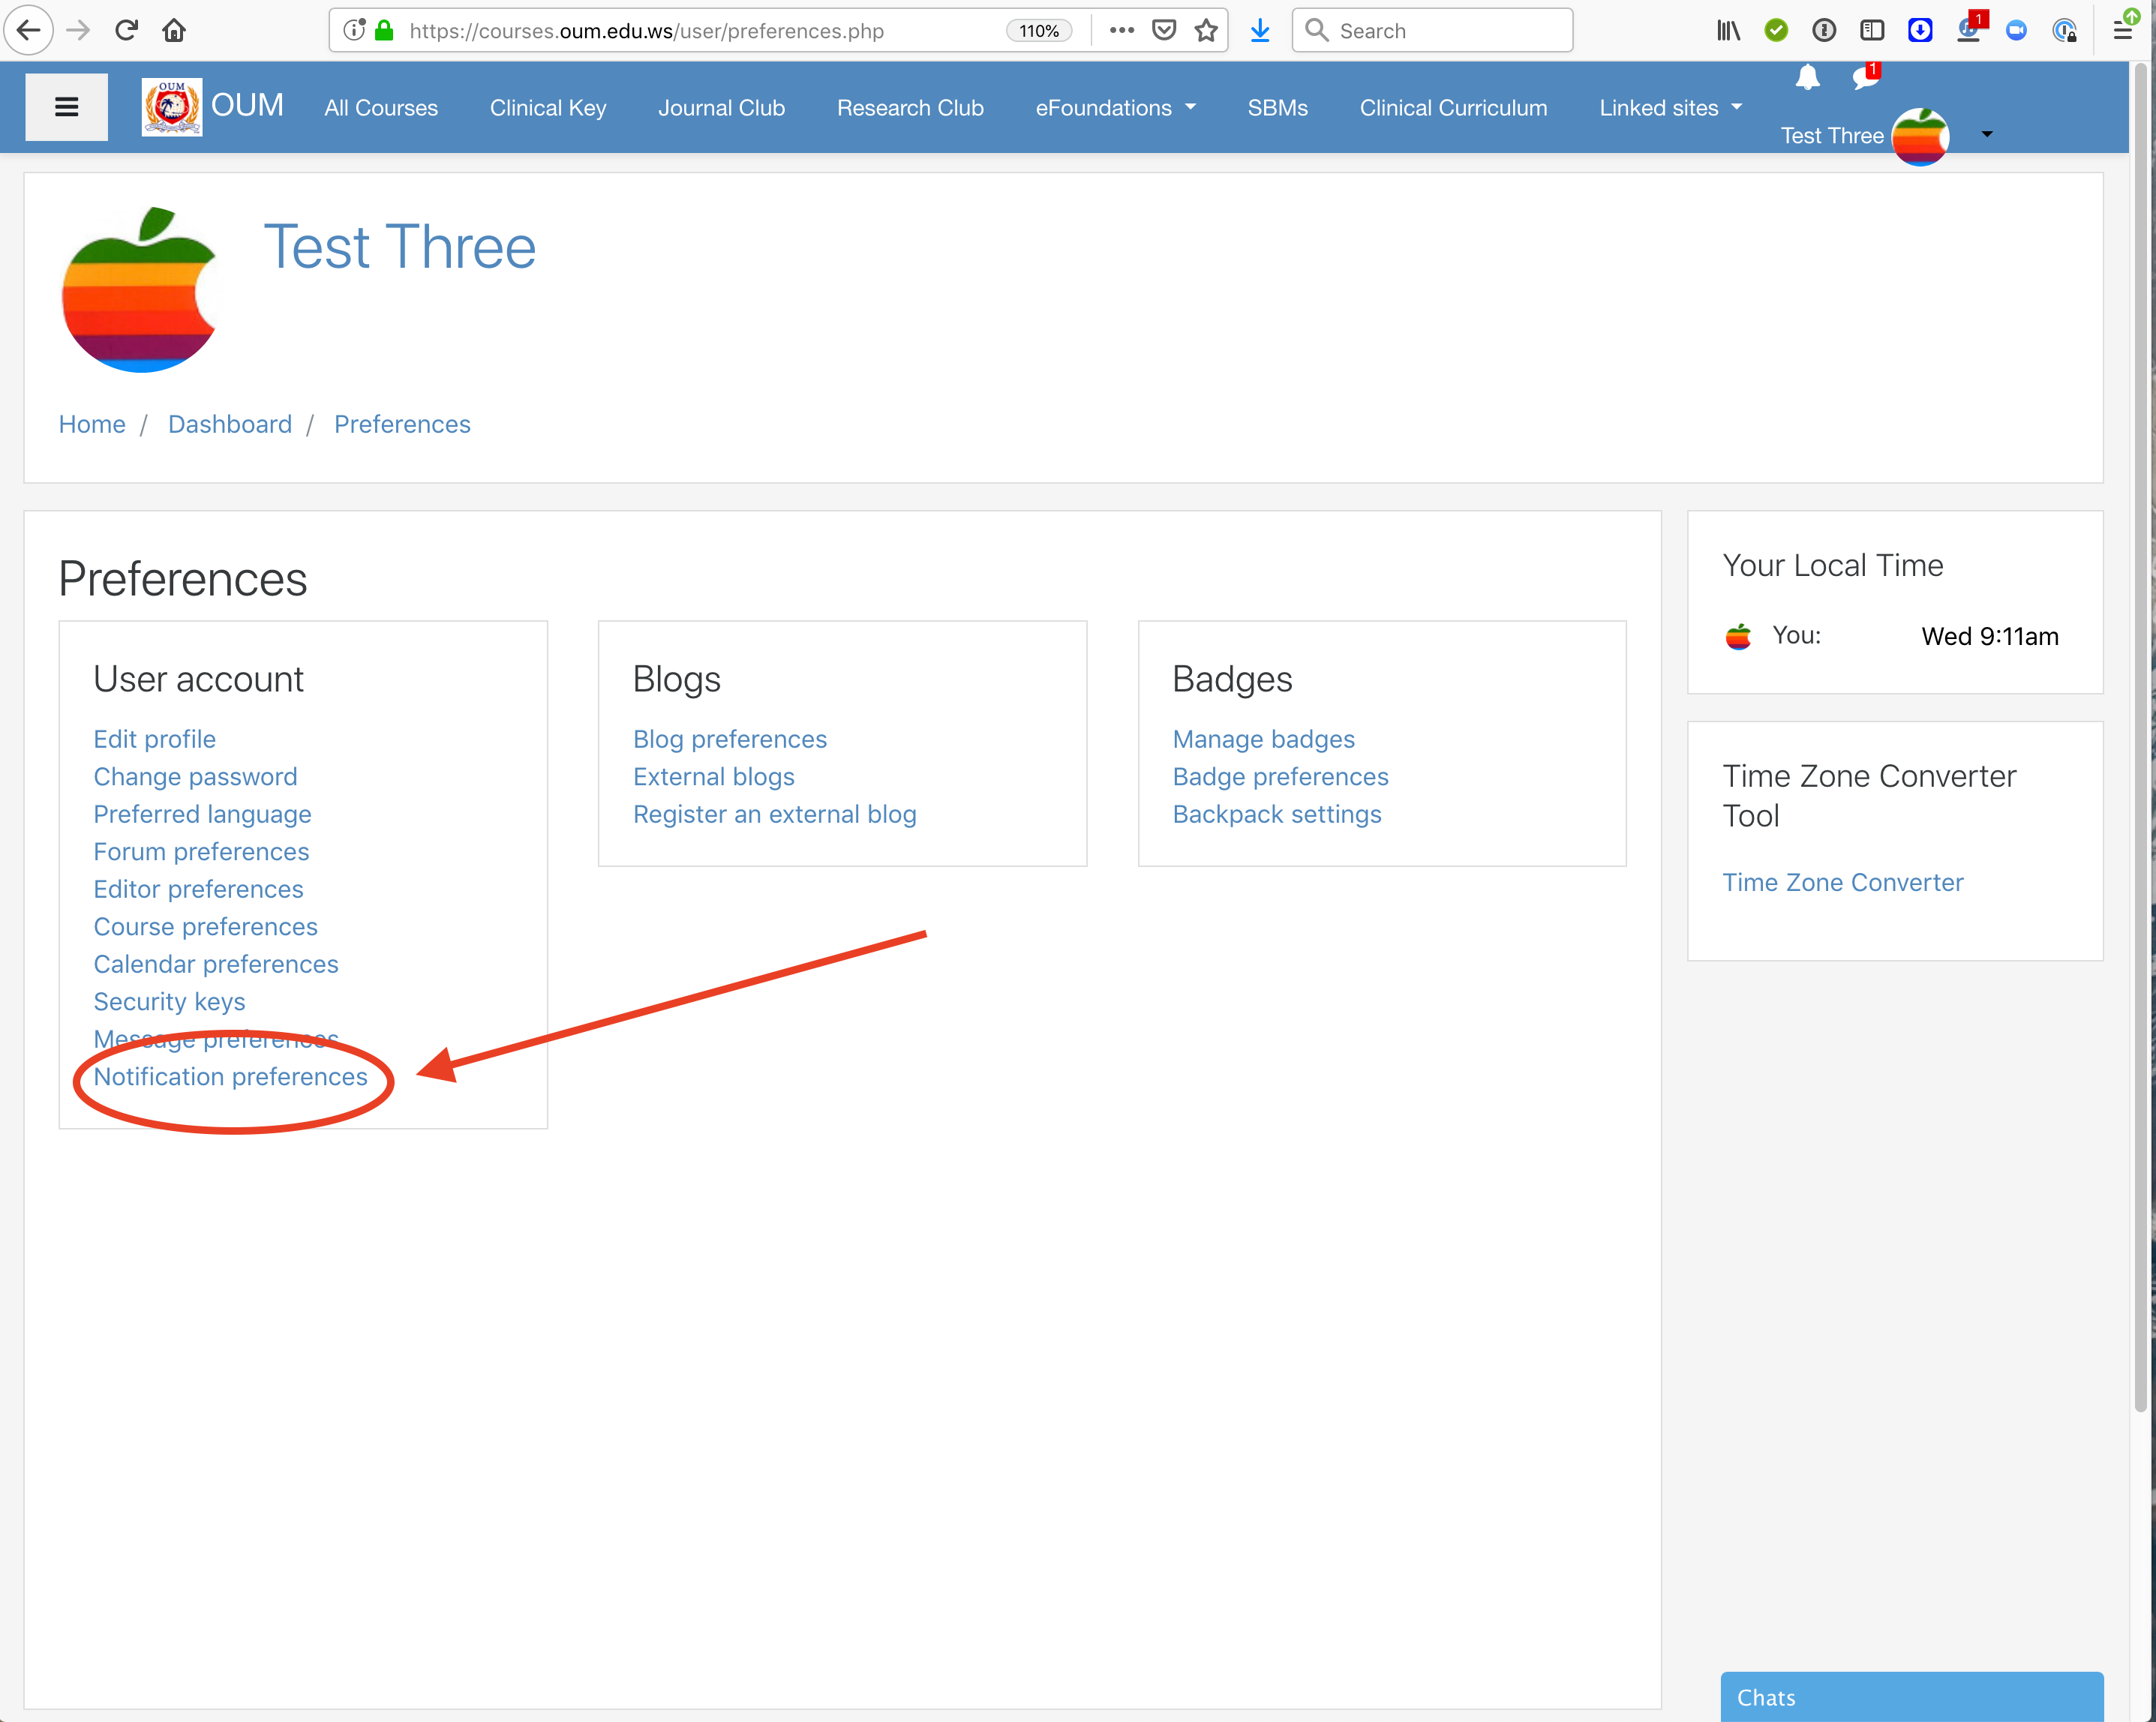2156x1722 pixels.
Task: Open the Clinical Key menu item
Action: pyautogui.click(x=548, y=108)
